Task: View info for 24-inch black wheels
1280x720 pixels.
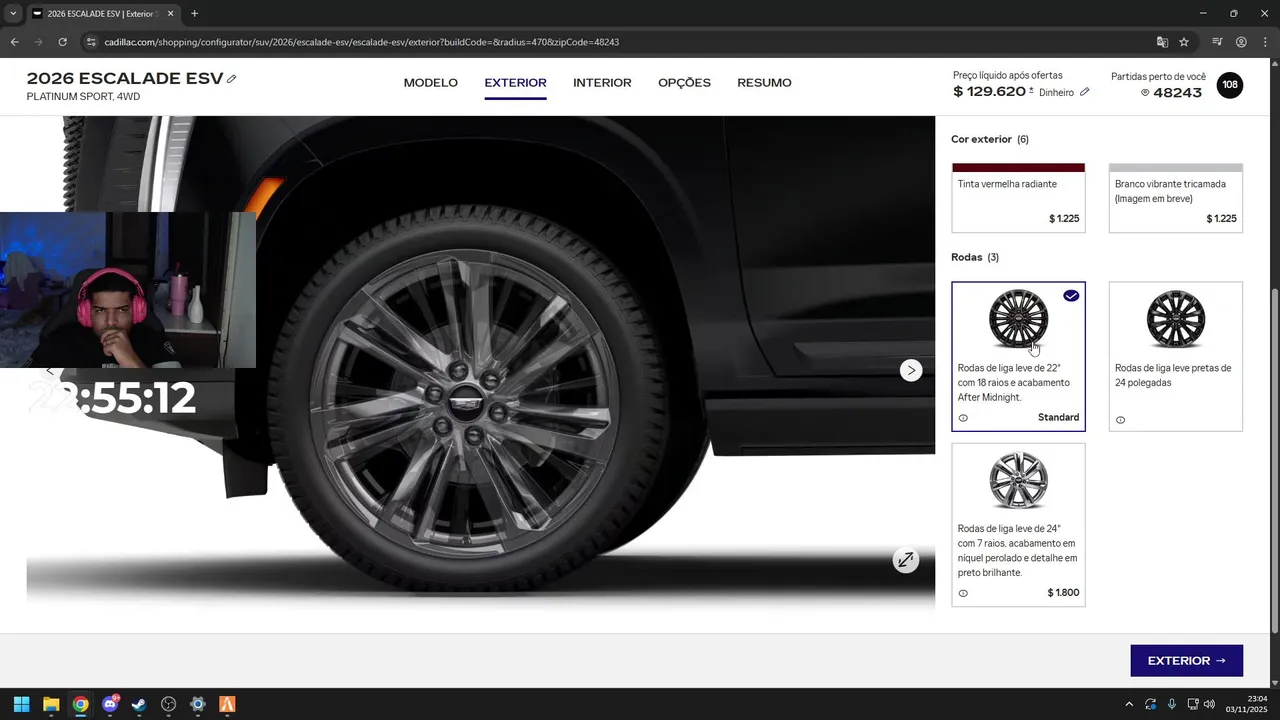Action: pyautogui.click(x=1120, y=420)
